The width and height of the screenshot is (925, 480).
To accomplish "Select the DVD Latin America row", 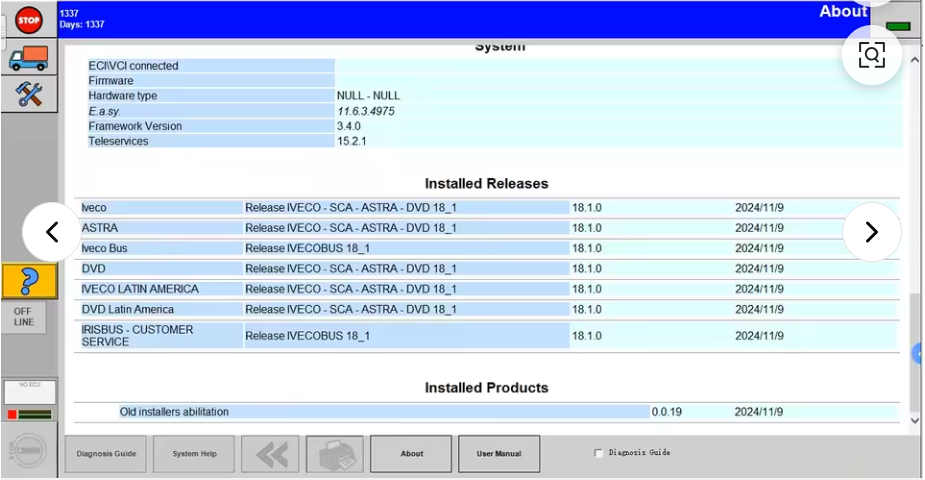I will tap(127, 310).
